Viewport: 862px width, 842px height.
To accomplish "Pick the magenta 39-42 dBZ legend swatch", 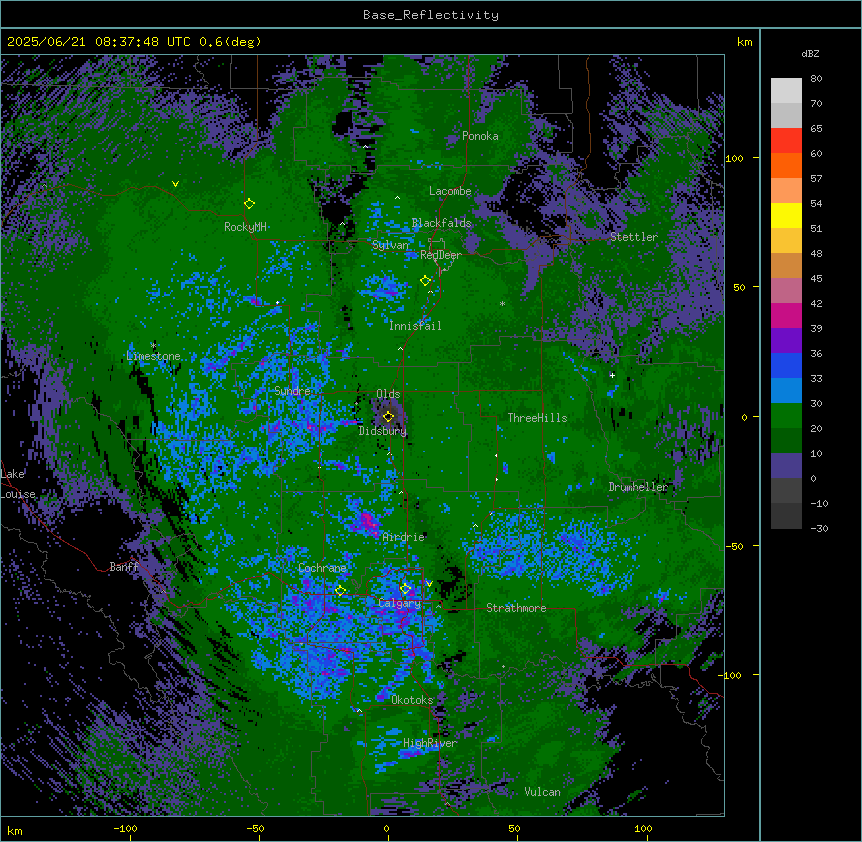I will click(x=786, y=315).
